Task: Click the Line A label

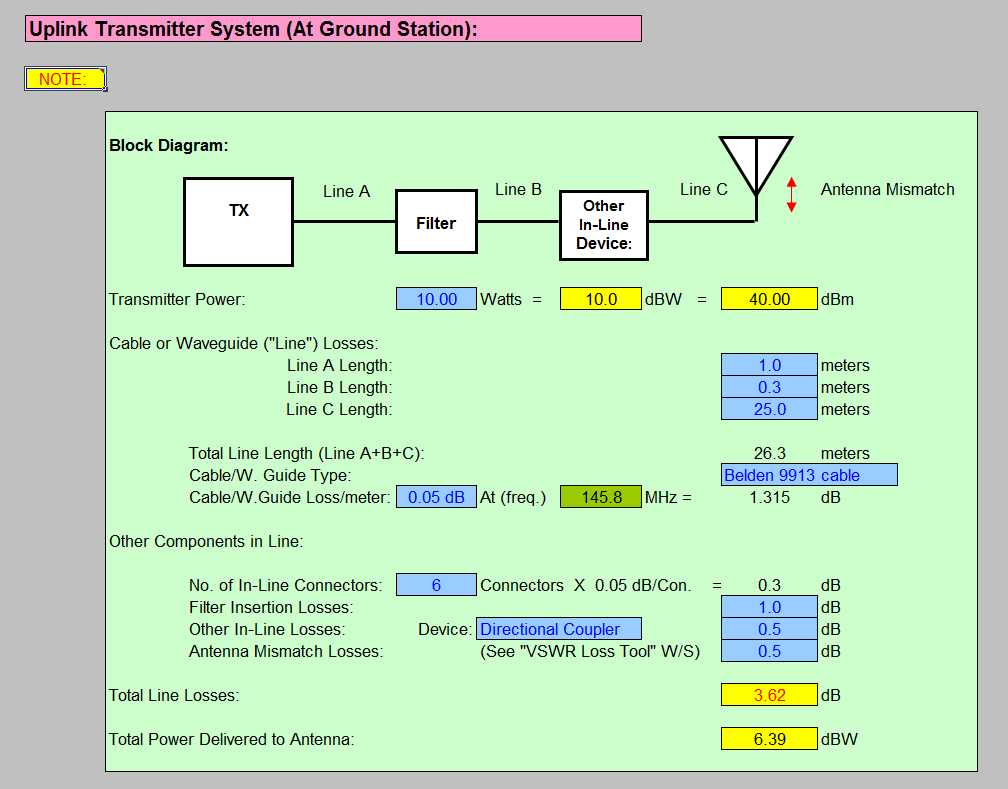Action: click(x=346, y=192)
